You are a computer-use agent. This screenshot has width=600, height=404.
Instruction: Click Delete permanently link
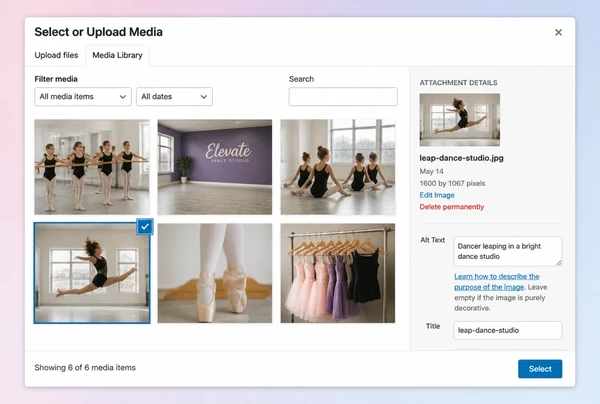(452, 207)
